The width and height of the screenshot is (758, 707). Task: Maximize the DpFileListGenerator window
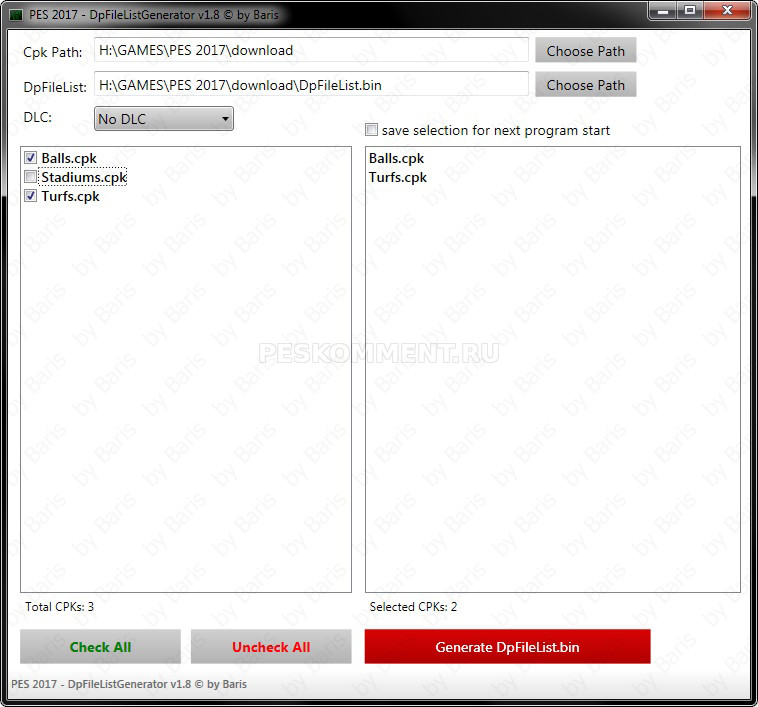[x=690, y=11]
